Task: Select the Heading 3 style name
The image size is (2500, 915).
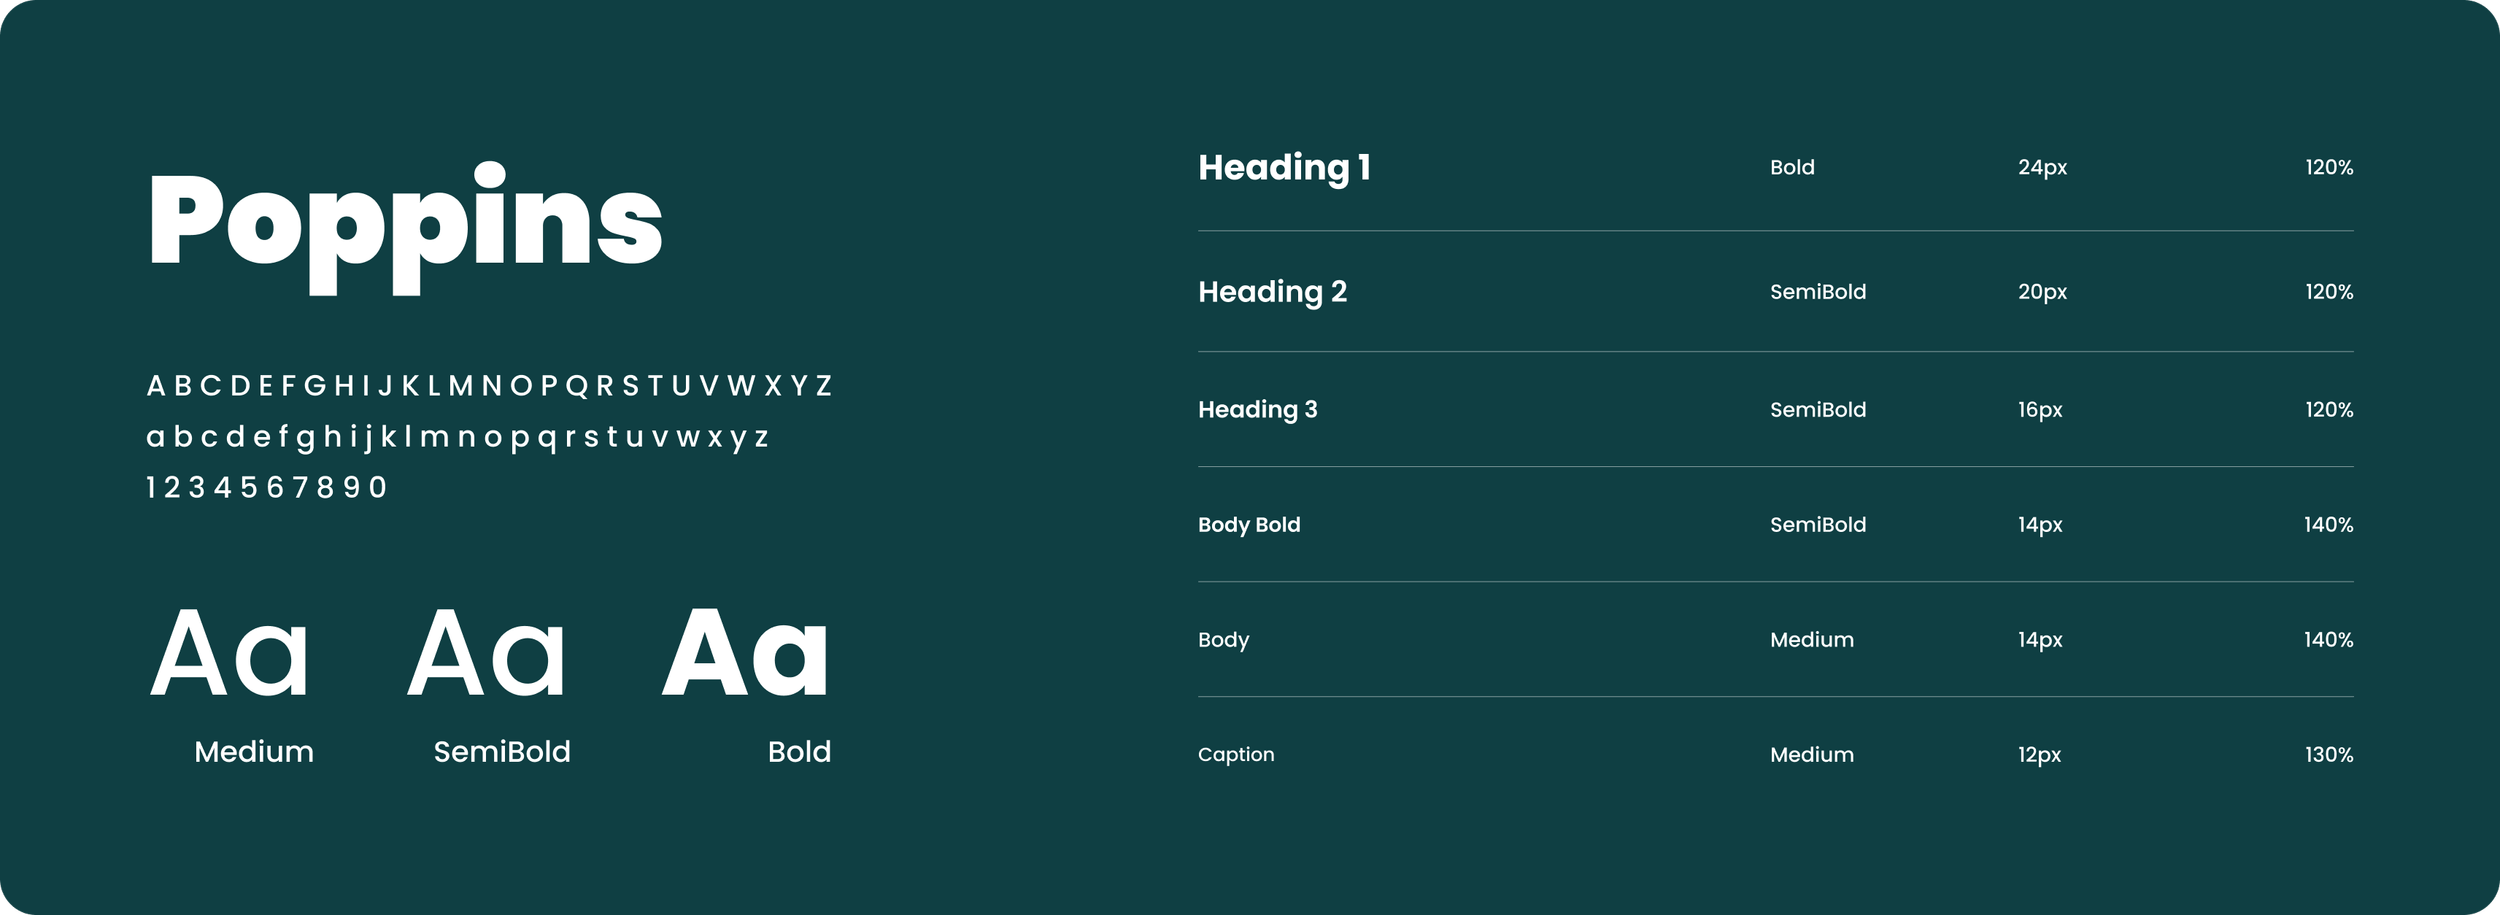Action: [x=1257, y=410]
